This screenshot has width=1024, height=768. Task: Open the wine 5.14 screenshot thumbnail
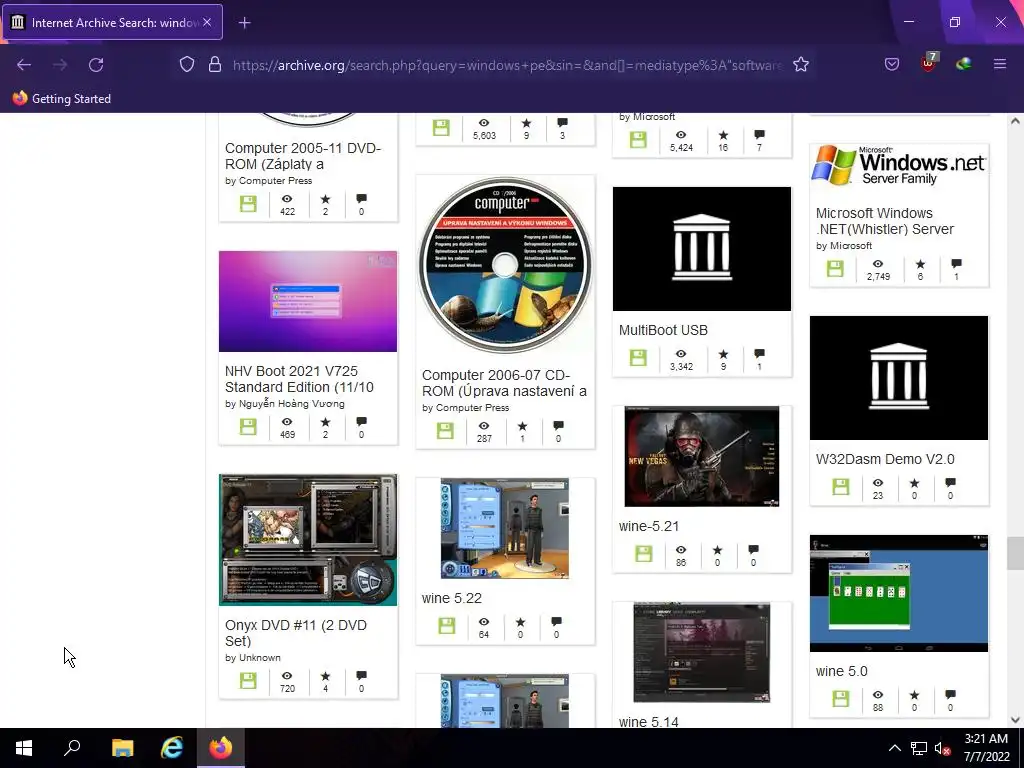[x=701, y=652]
